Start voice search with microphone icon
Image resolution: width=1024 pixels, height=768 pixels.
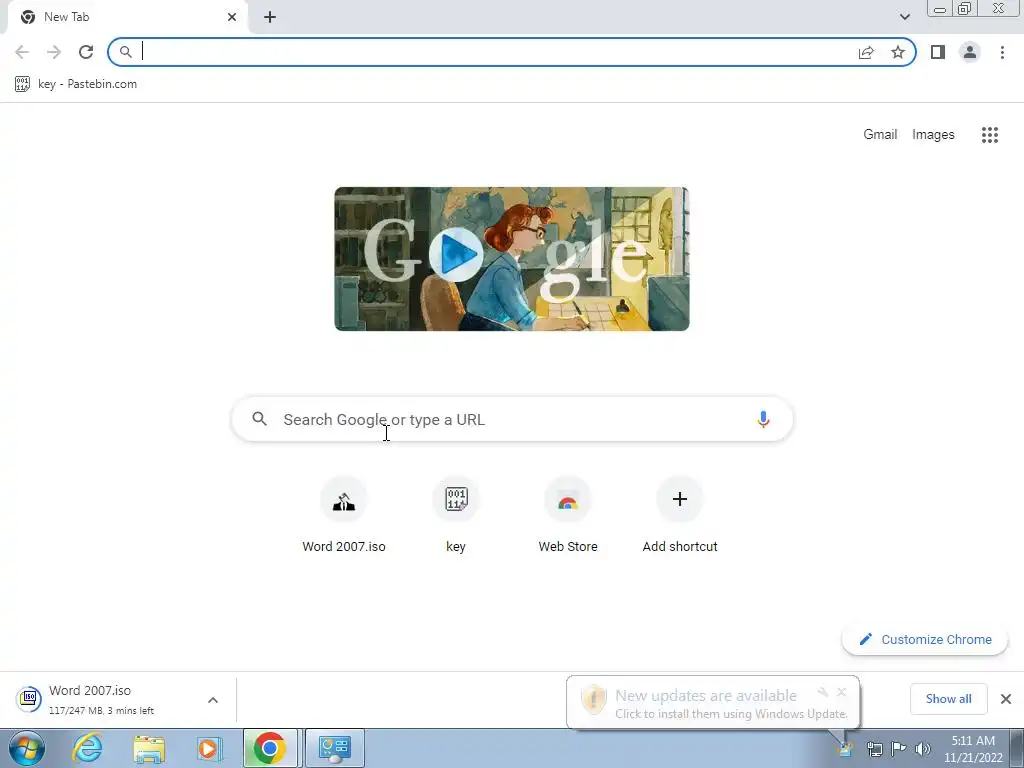(763, 419)
